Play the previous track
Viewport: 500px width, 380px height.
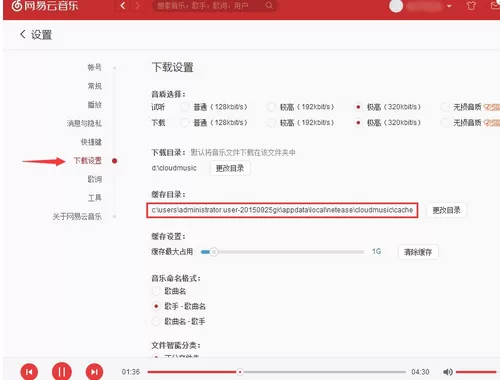[x=29, y=372]
